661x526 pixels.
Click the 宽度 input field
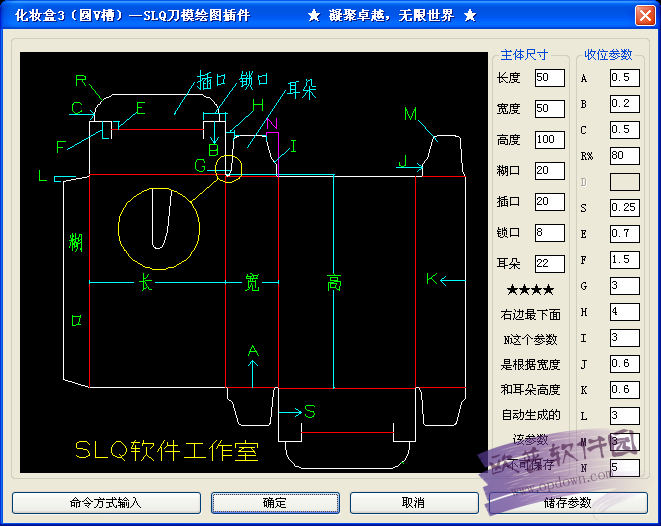click(550, 109)
